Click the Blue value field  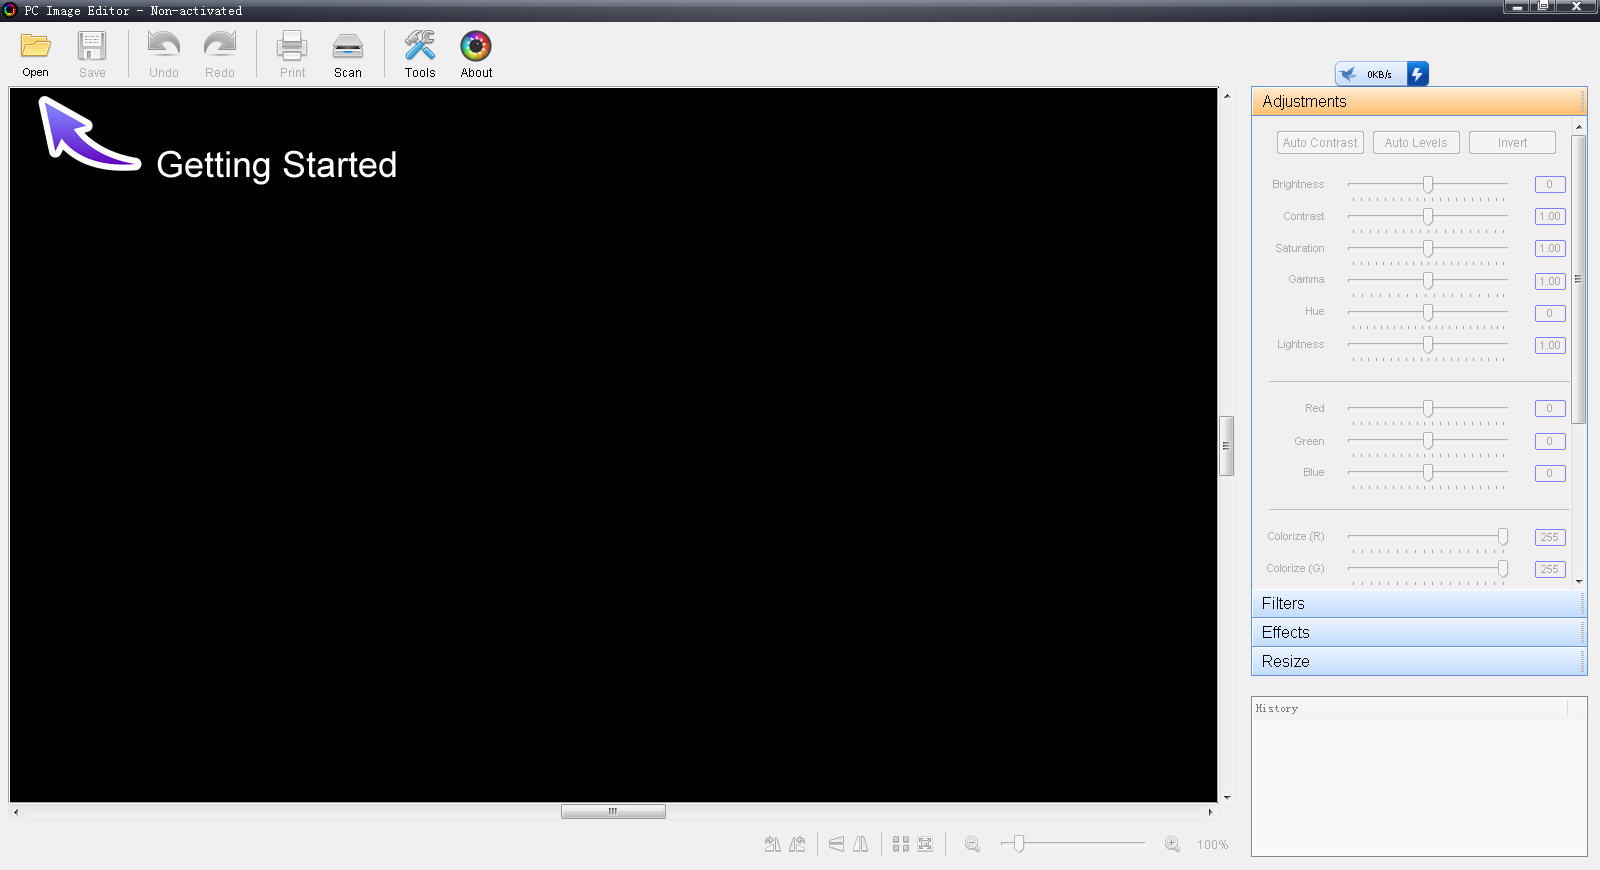pyautogui.click(x=1550, y=473)
